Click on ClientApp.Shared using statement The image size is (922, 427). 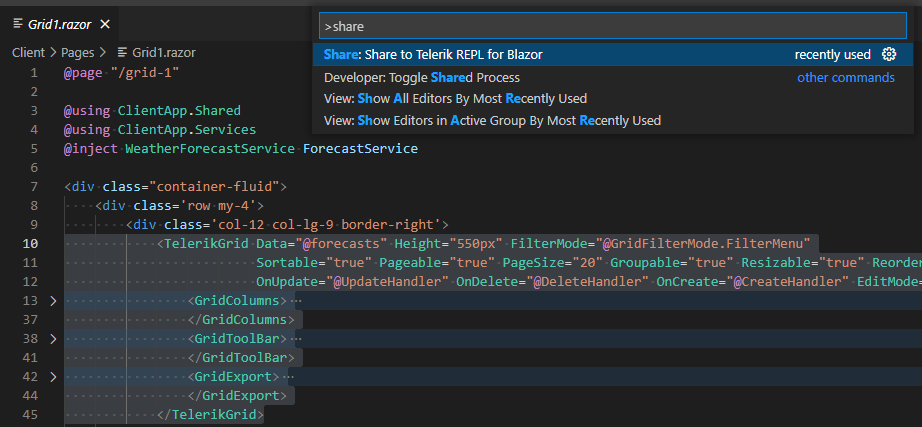[x=179, y=111]
